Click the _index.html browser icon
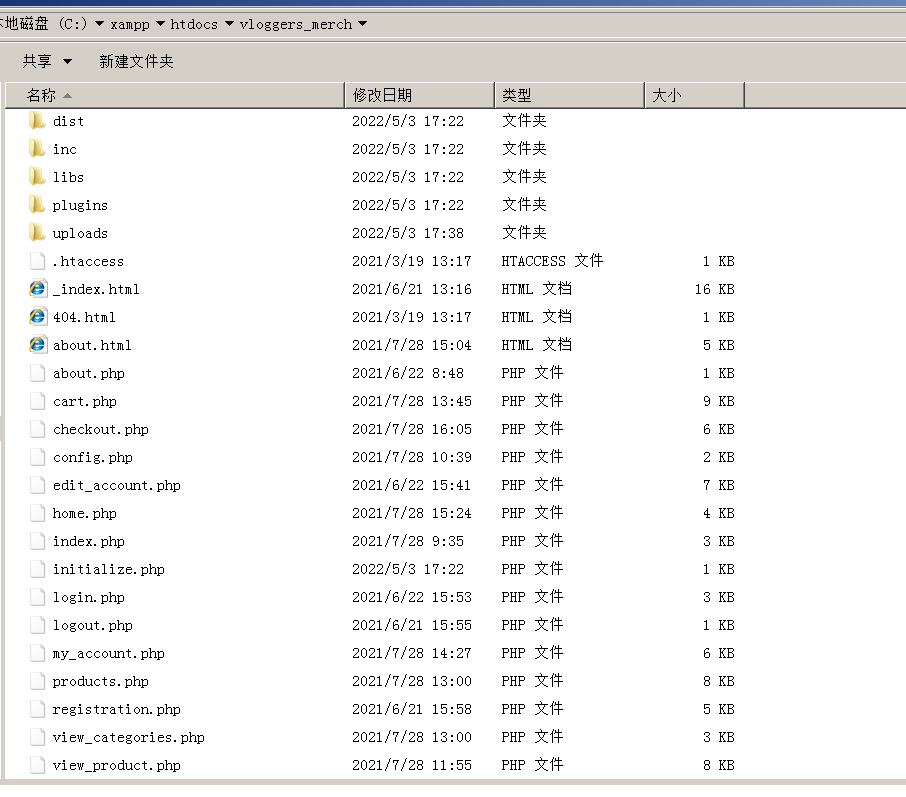This screenshot has width=906, height=797. [x=37, y=289]
